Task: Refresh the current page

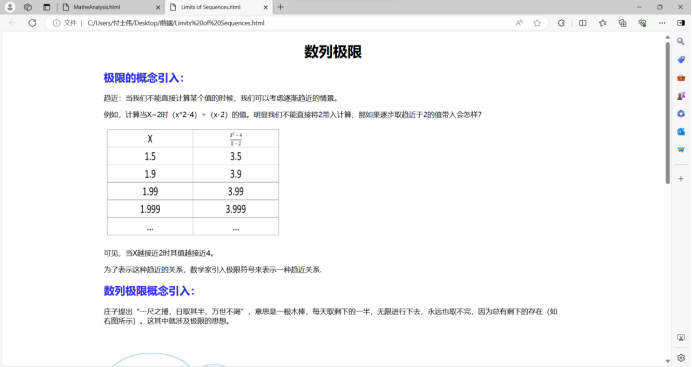Action: click(x=32, y=23)
